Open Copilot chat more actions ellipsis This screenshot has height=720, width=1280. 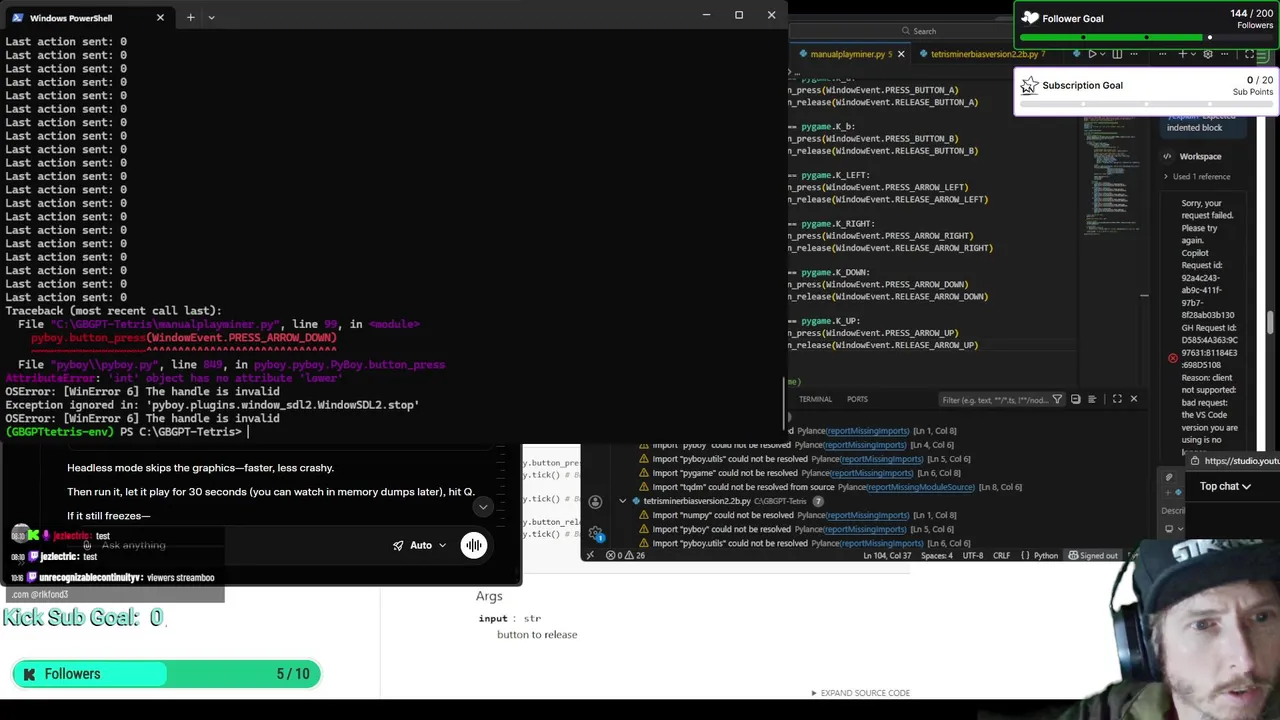point(1224,54)
